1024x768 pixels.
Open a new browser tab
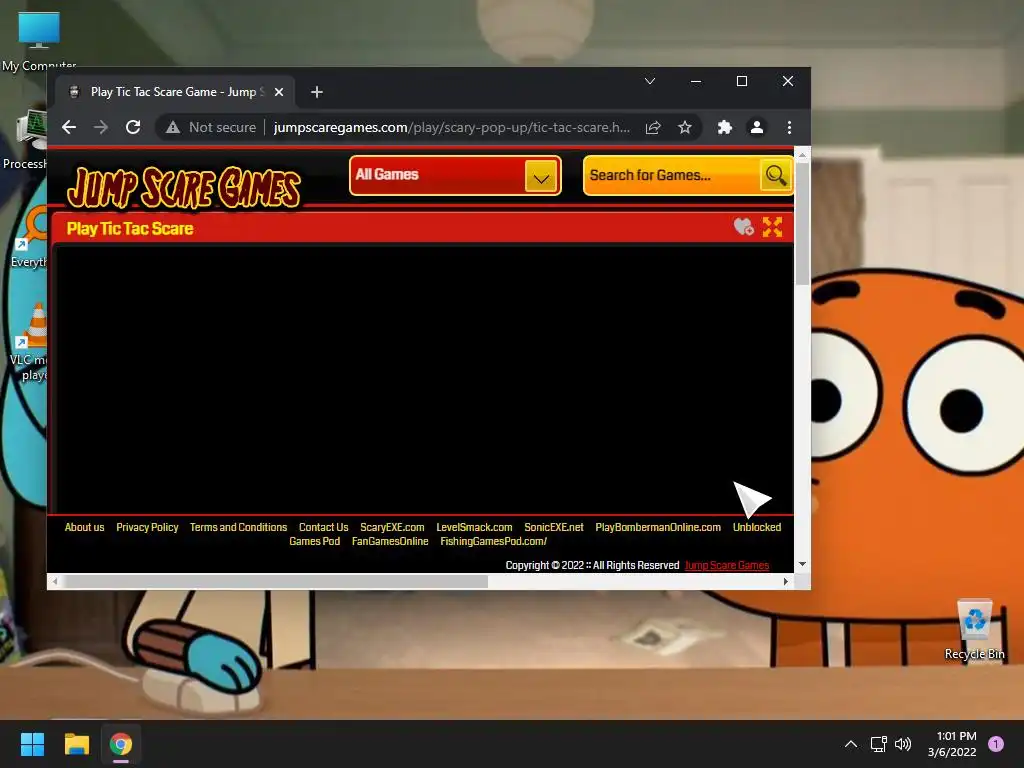tap(317, 92)
